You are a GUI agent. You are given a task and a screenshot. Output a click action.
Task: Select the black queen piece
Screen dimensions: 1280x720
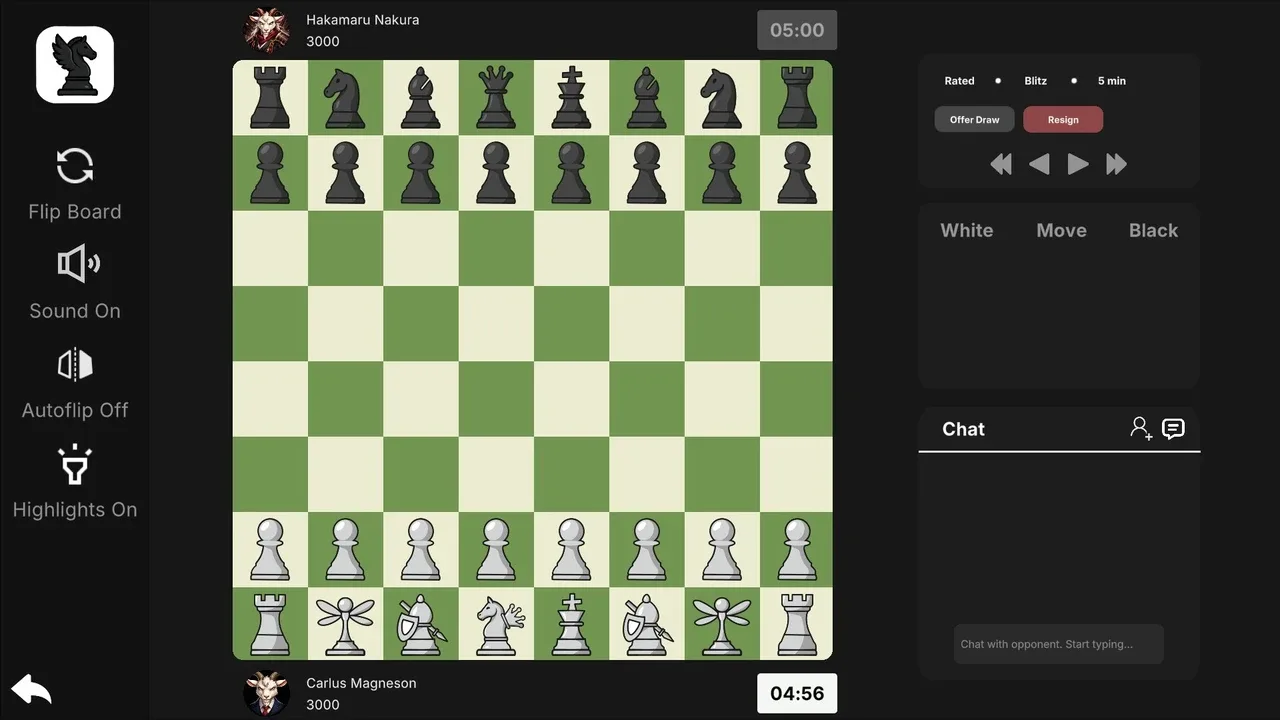pos(496,97)
